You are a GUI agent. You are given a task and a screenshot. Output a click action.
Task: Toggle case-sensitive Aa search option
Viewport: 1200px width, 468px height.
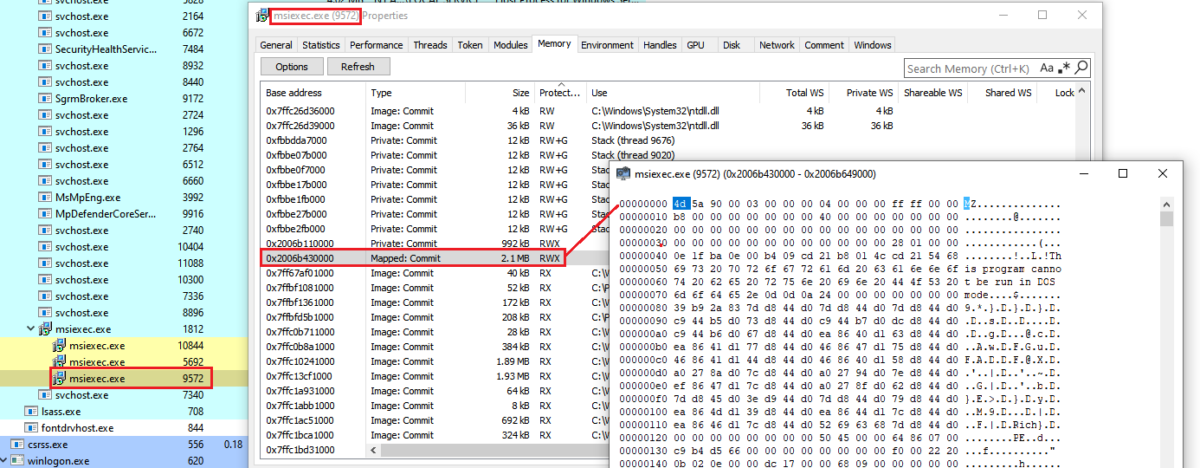[1047, 68]
